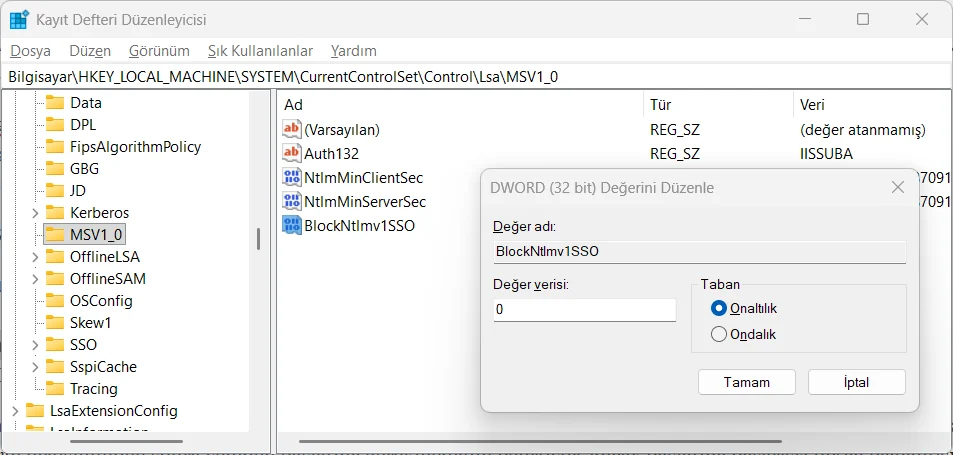
Task: Select the NtlmMinServerSec value name
Action: pos(365,201)
